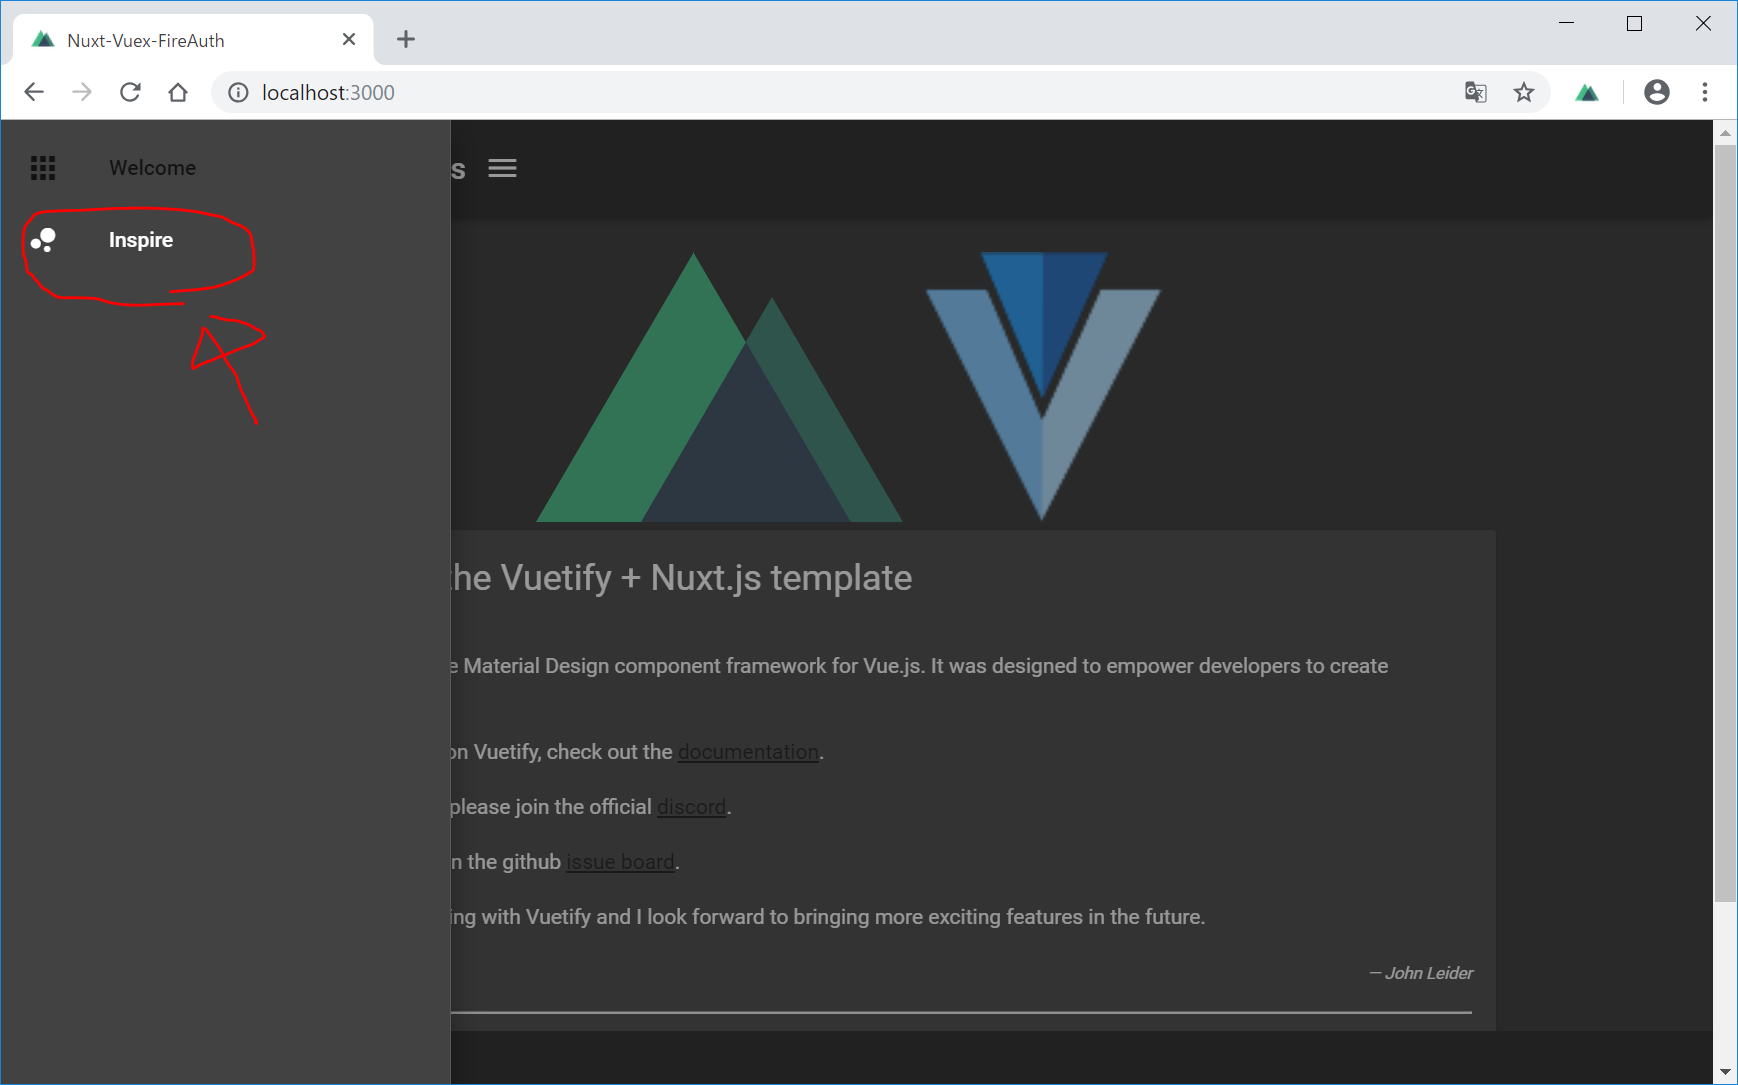Toggle the hamburger menu icon
Viewport: 1738px width, 1085px height.
tap(502, 168)
